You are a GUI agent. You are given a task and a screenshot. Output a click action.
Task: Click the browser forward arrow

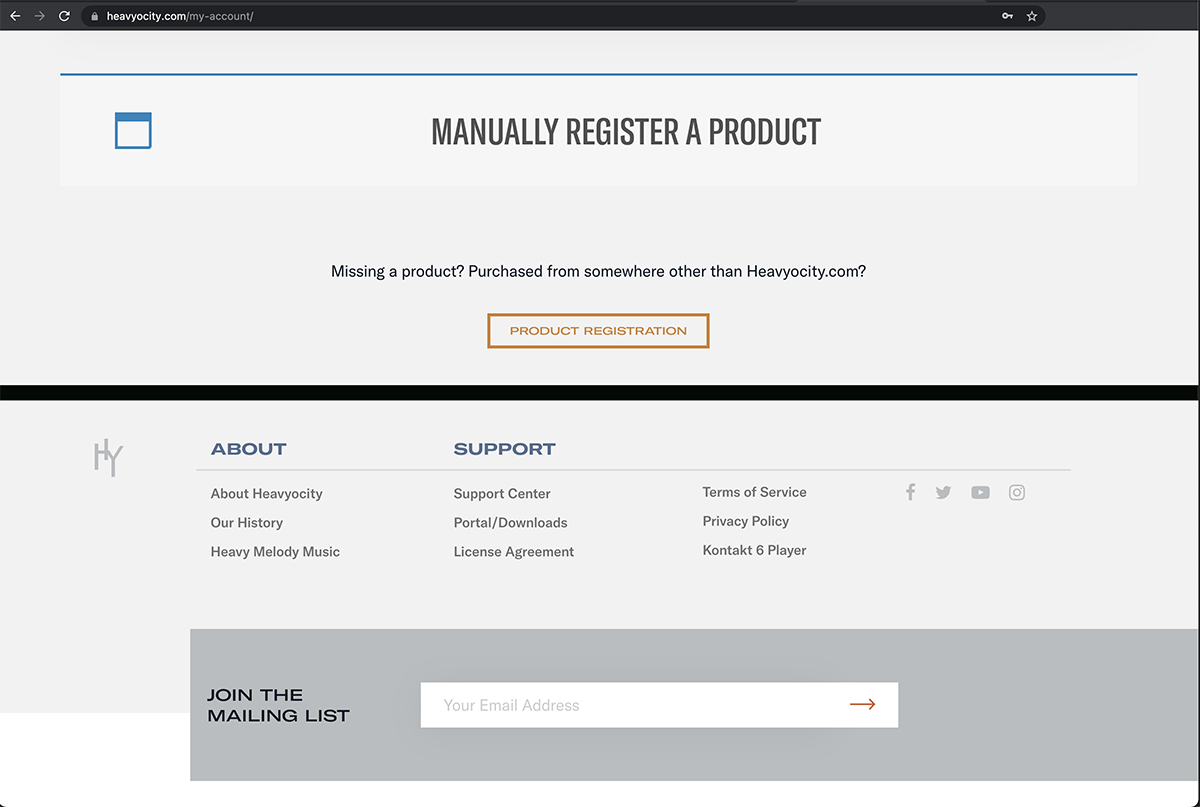pos(40,16)
